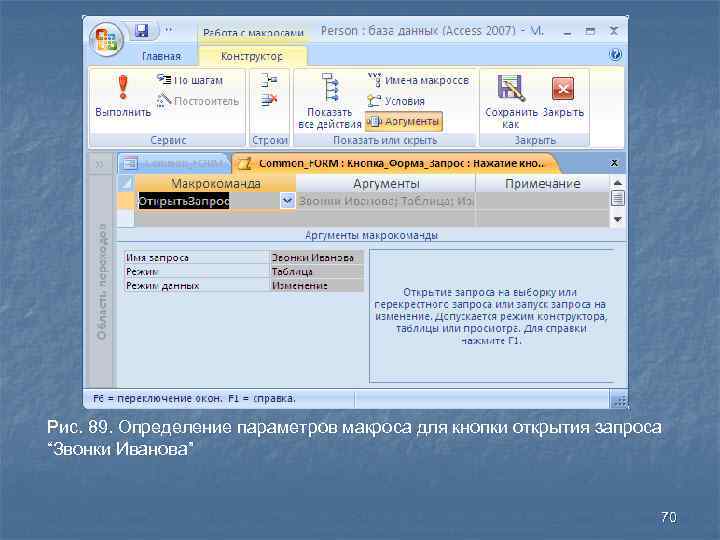Toggle Аргументы column display
720x540 pixels.
tap(404, 121)
